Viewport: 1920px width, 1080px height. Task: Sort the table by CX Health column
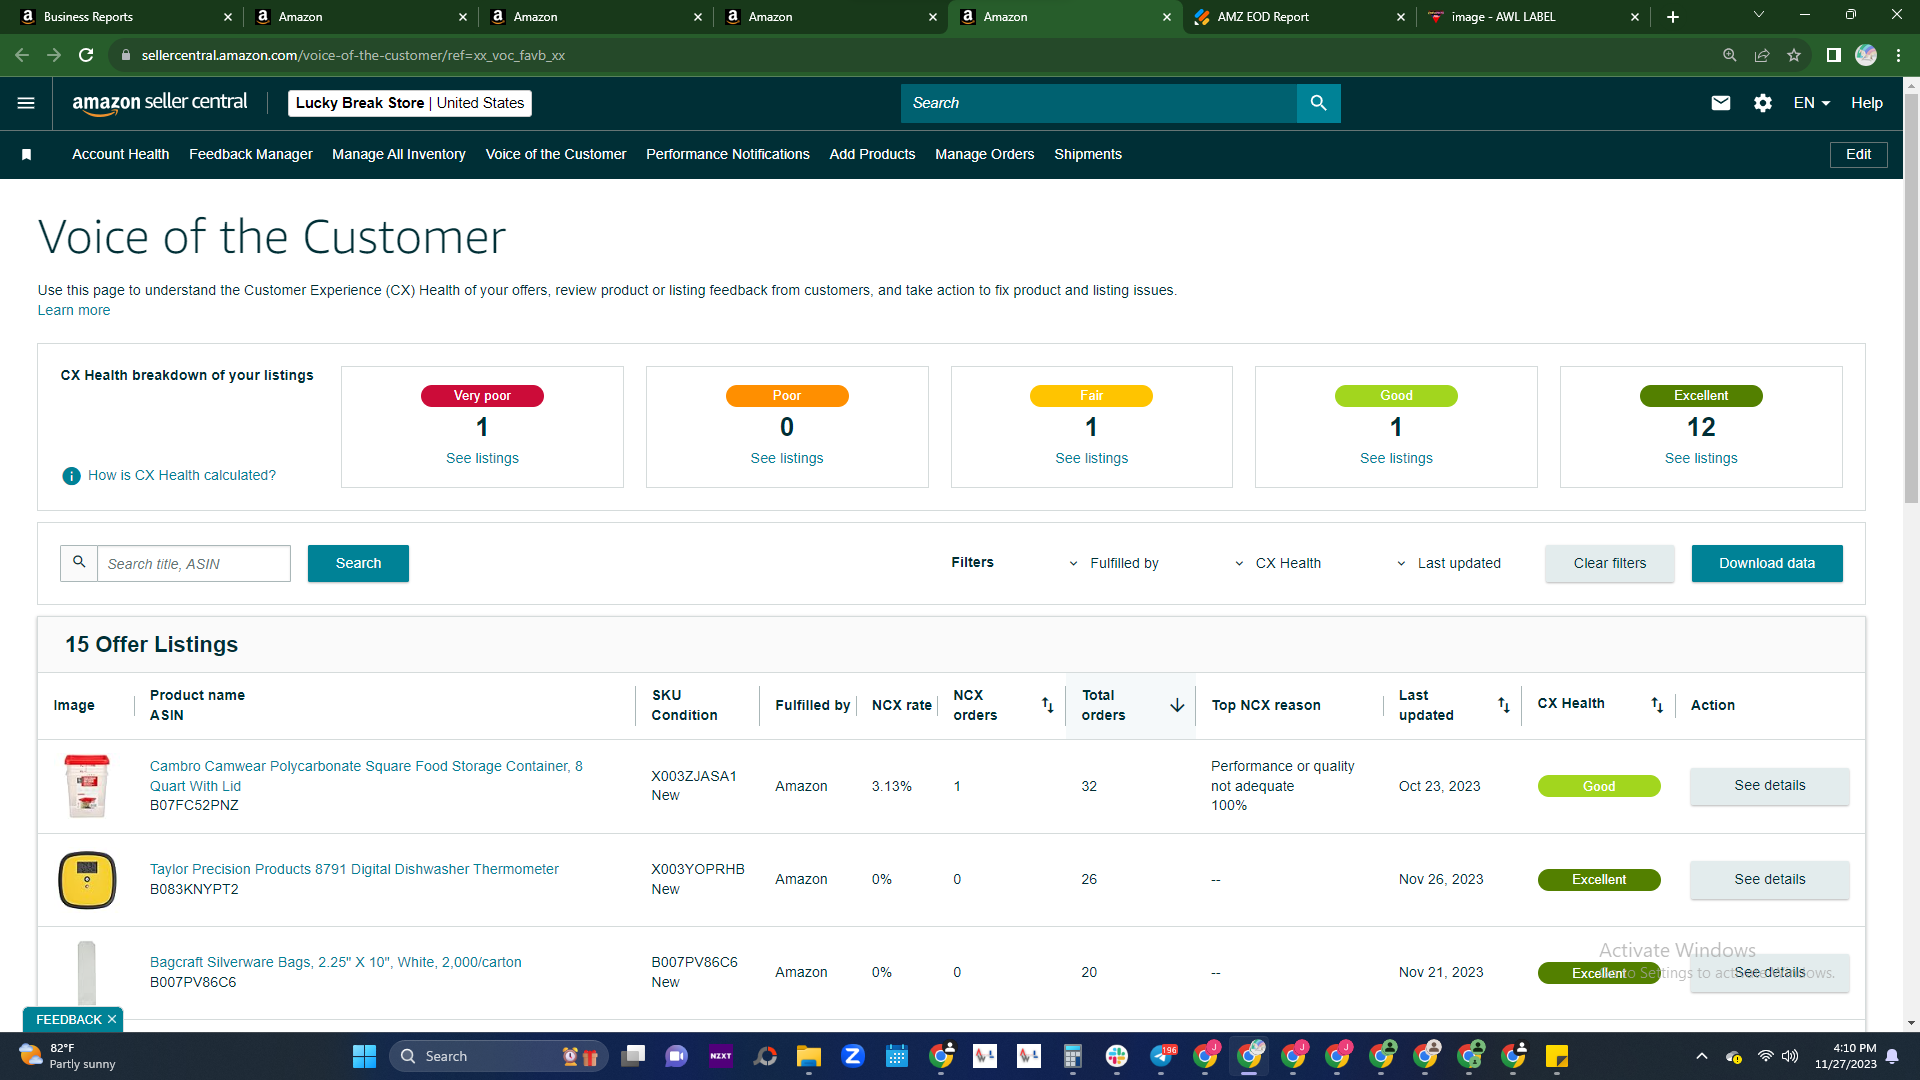(x=1657, y=705)
